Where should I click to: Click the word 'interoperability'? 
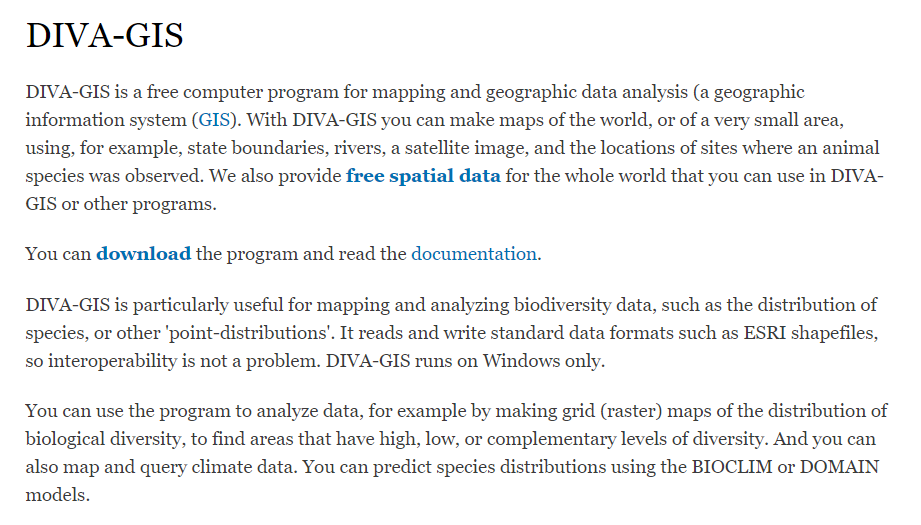tap(112, 361)
